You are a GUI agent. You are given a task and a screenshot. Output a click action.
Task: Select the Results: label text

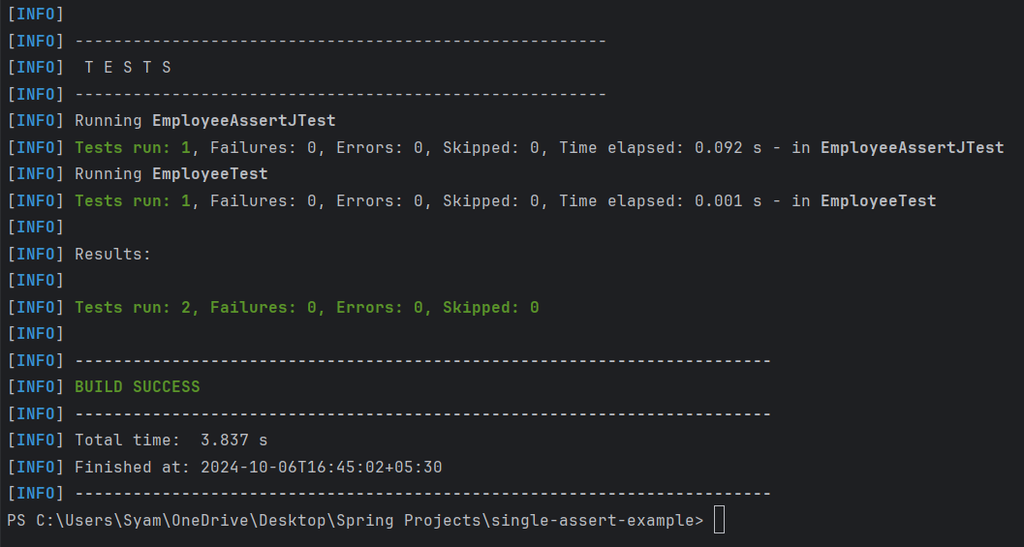[x=112, y=254]
